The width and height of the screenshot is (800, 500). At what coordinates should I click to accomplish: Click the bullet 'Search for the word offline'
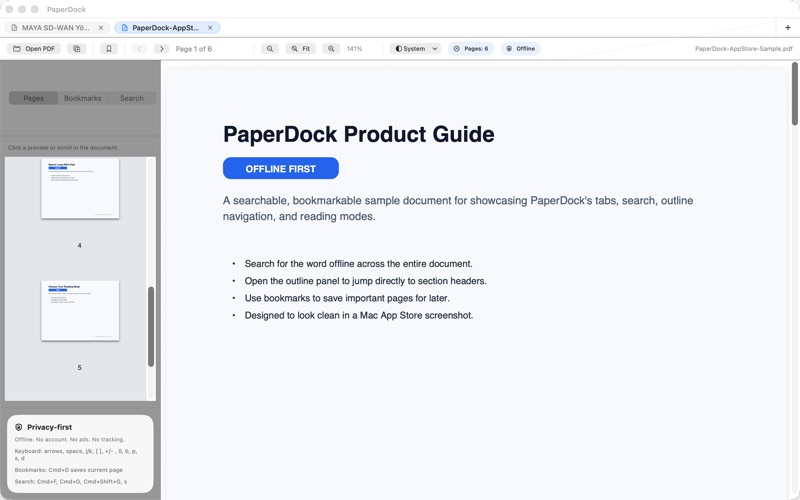pos(358,264)
